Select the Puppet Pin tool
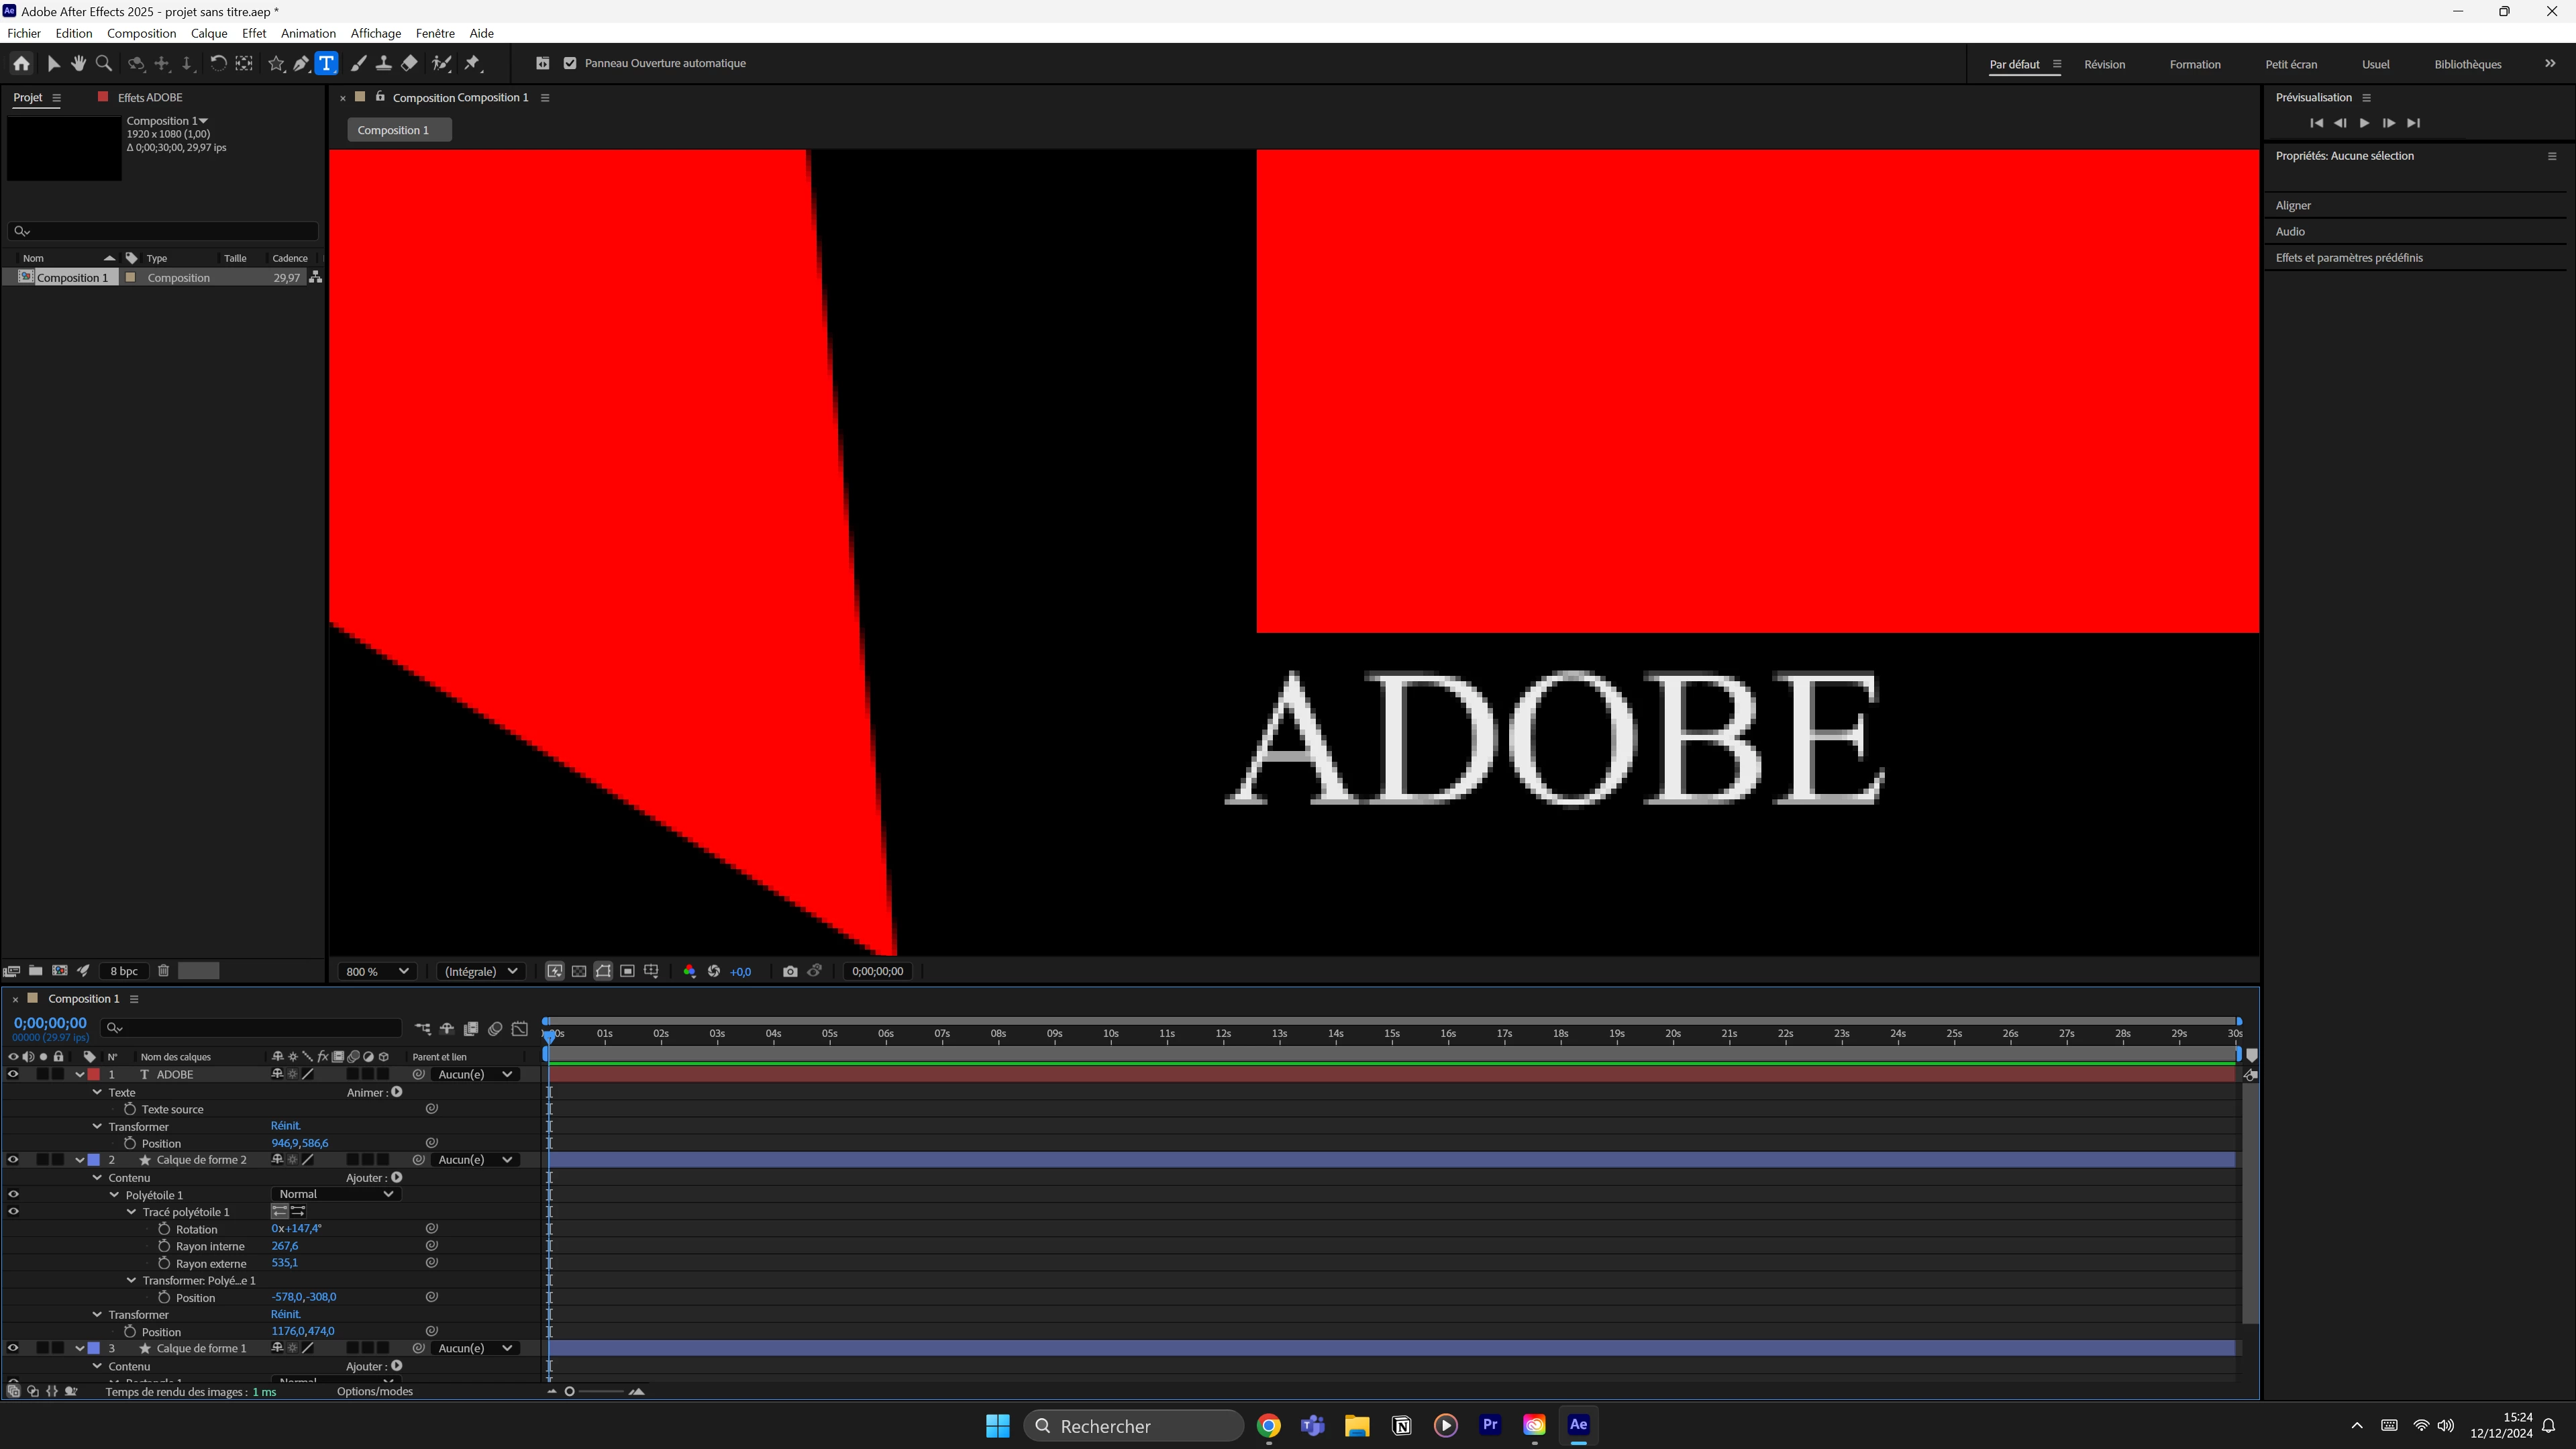 tap(473, 64)
